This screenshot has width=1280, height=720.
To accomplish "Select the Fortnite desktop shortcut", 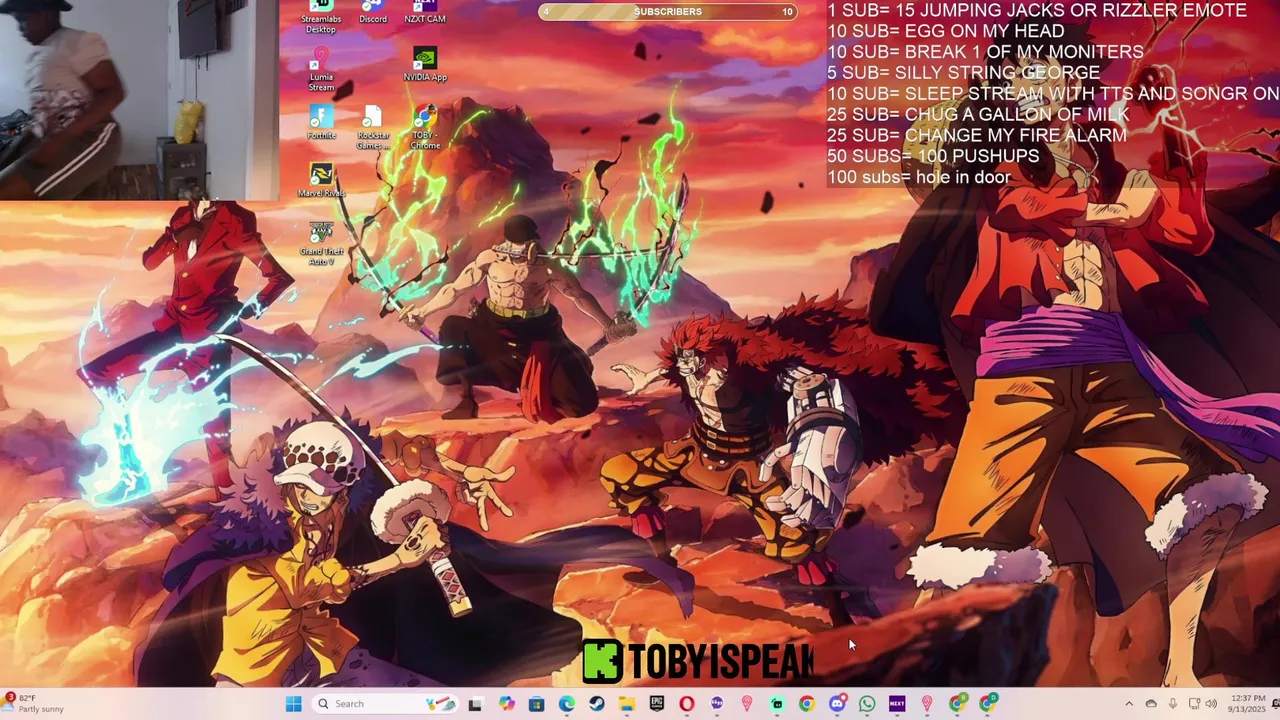I will click(x=321, y=122).
